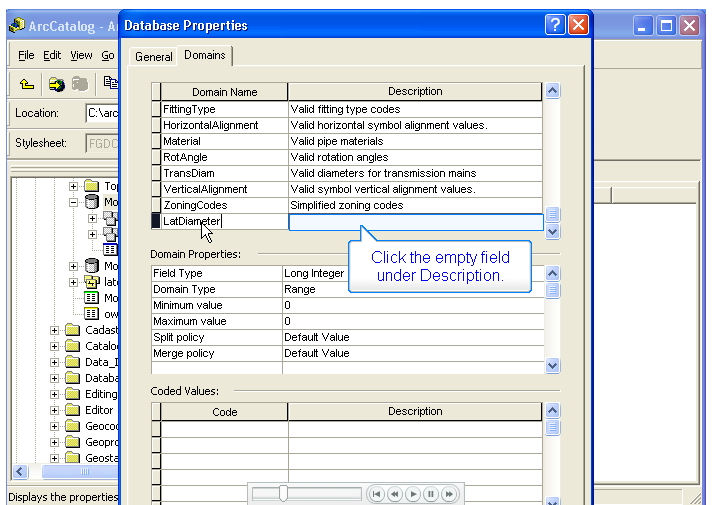The width and height of the screenshot is (715, 505).
Task: Click the rewind playback button
Action: pos(395,494)
